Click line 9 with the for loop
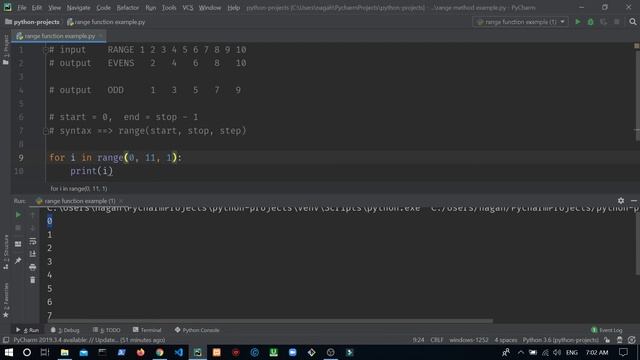The width and height of the screenshot is (640, 360). point(116,158)
